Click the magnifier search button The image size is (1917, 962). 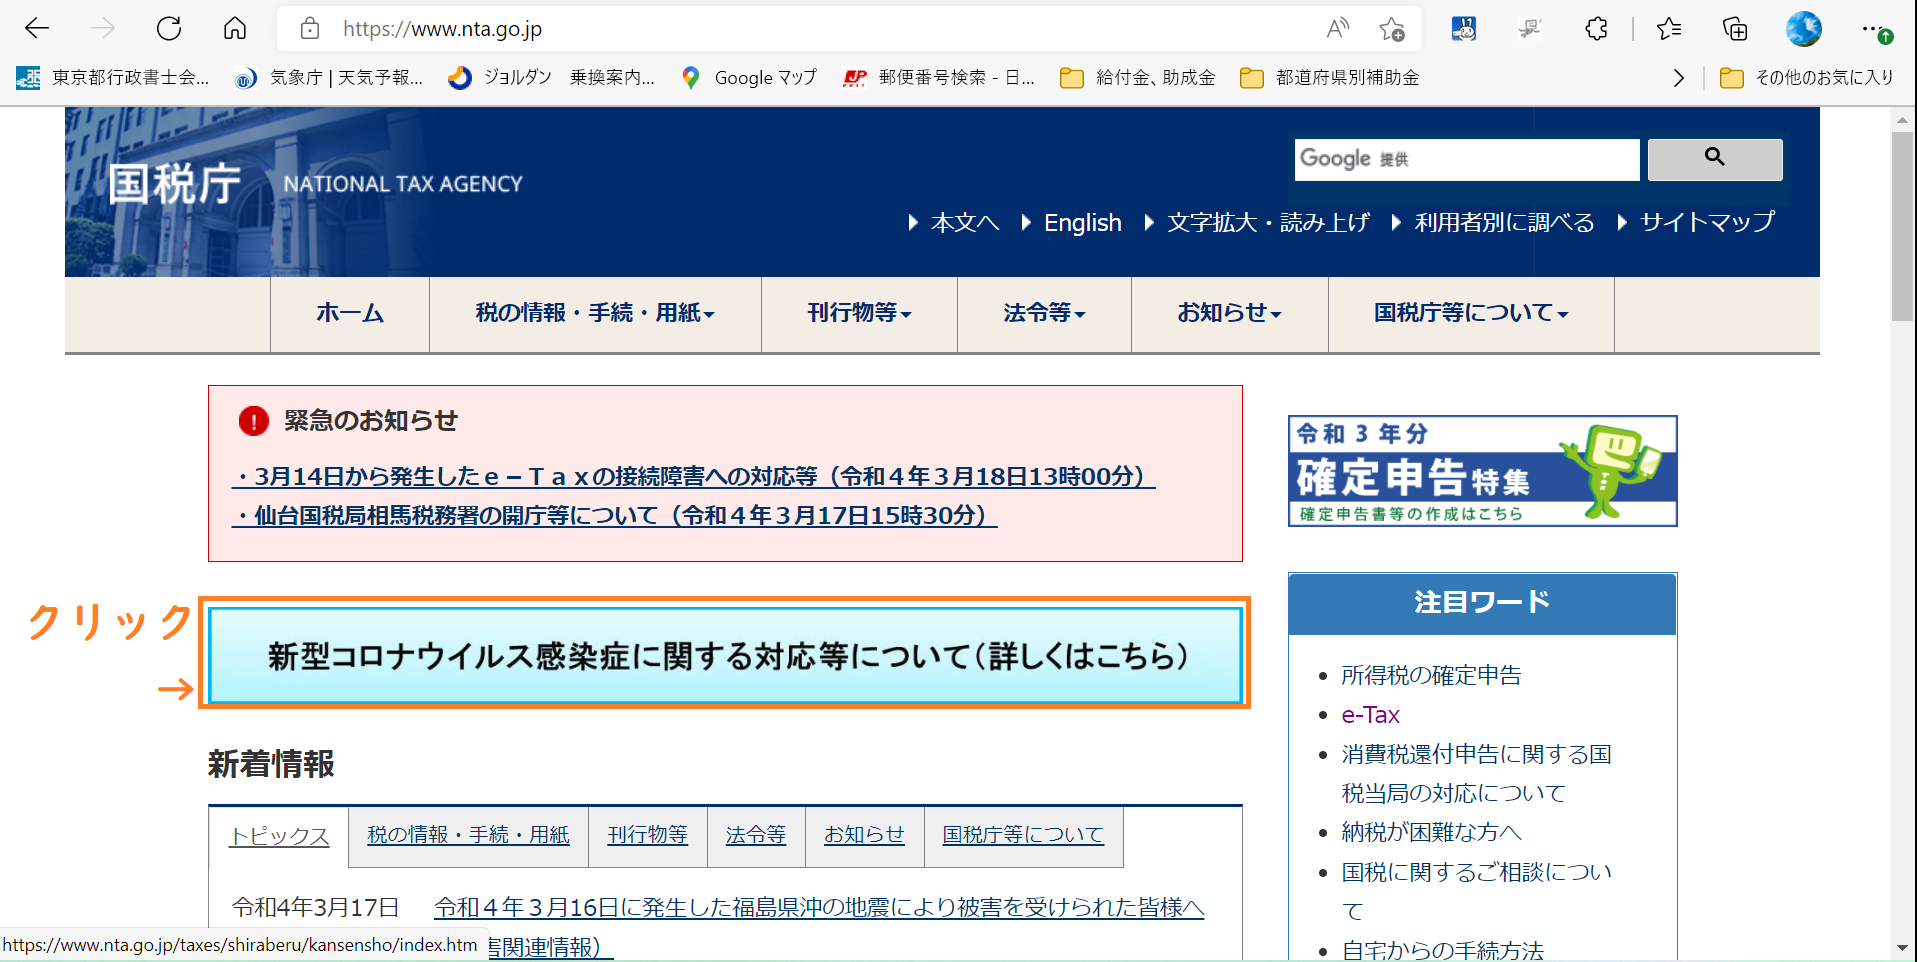click(1714, 159)
